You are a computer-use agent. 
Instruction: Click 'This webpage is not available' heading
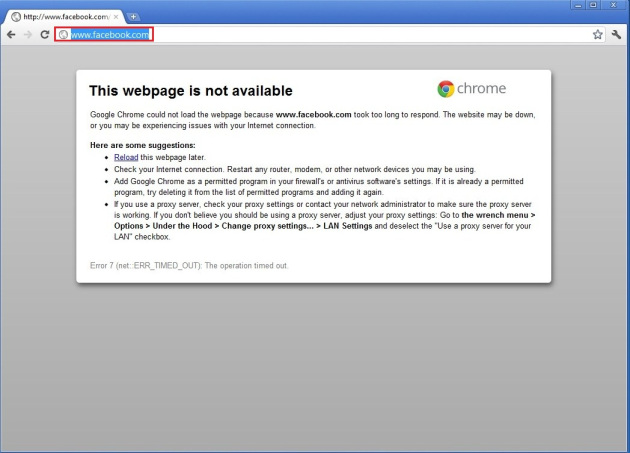pos(191,91)
